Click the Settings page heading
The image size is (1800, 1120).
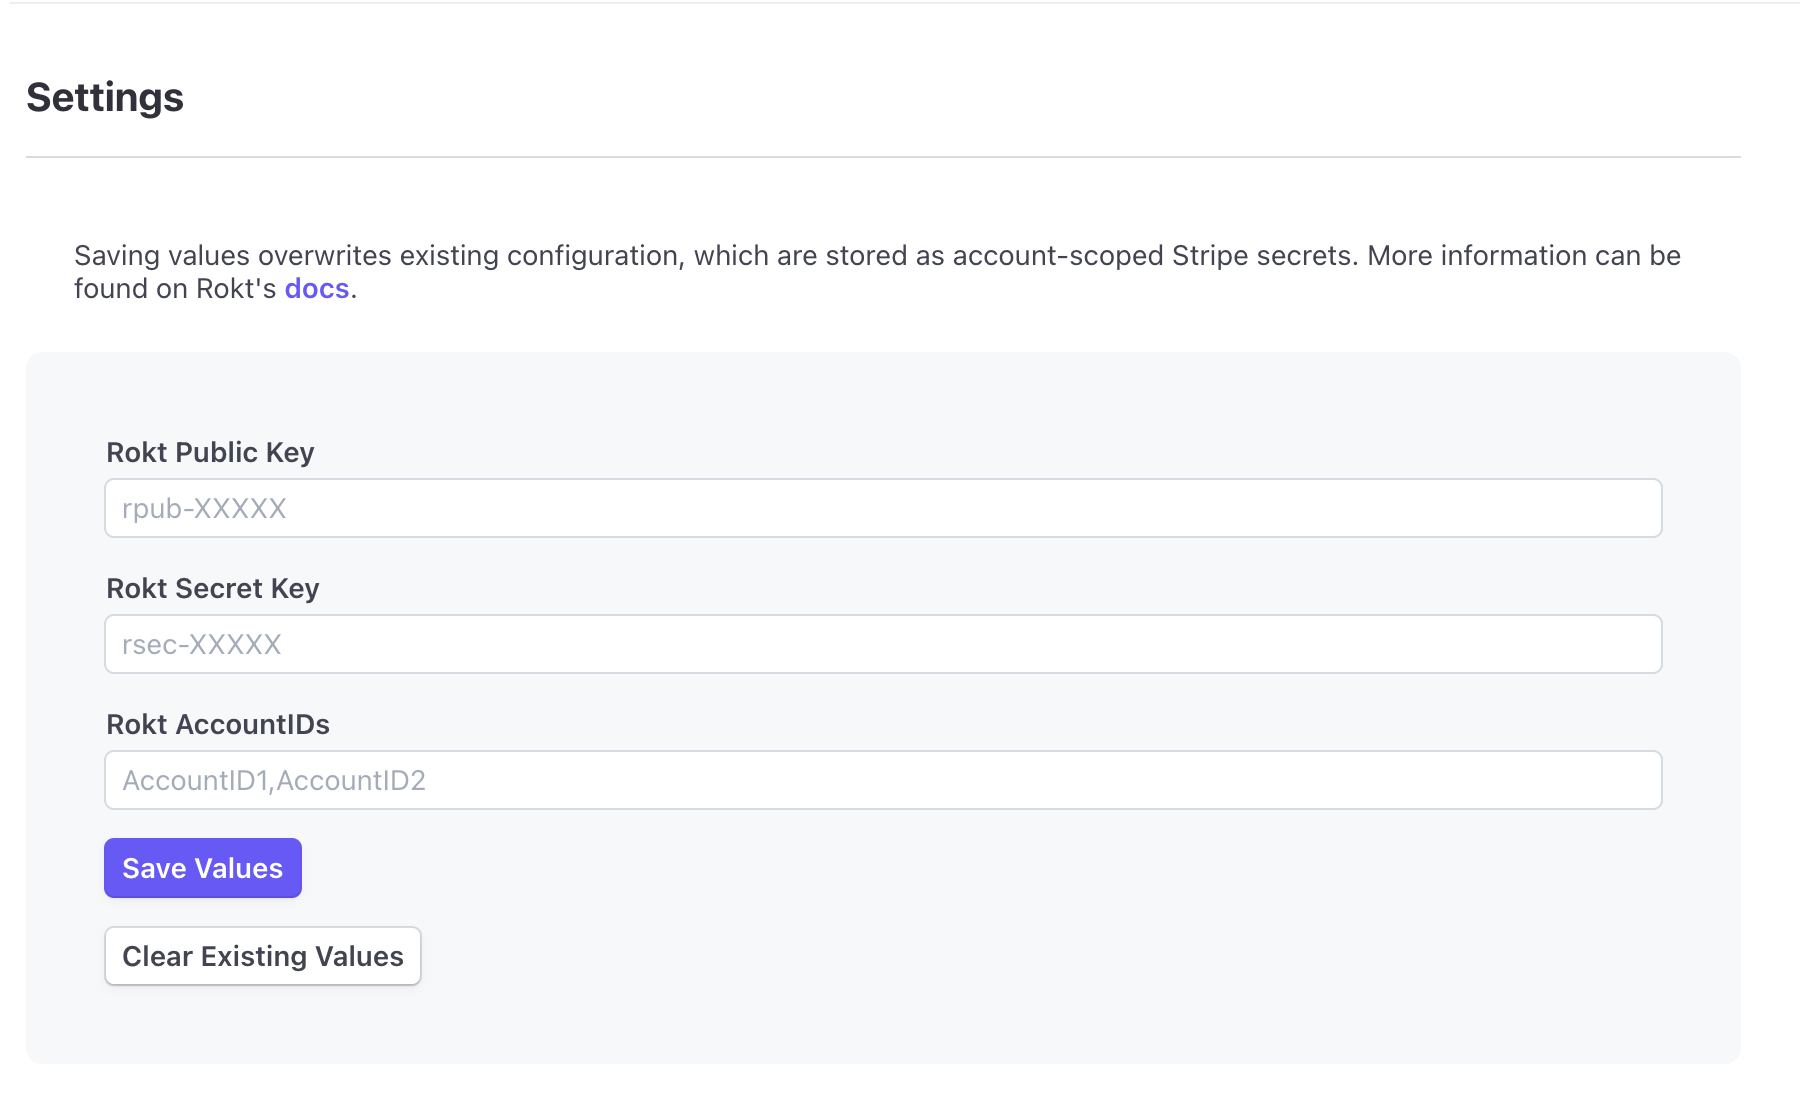105,97
